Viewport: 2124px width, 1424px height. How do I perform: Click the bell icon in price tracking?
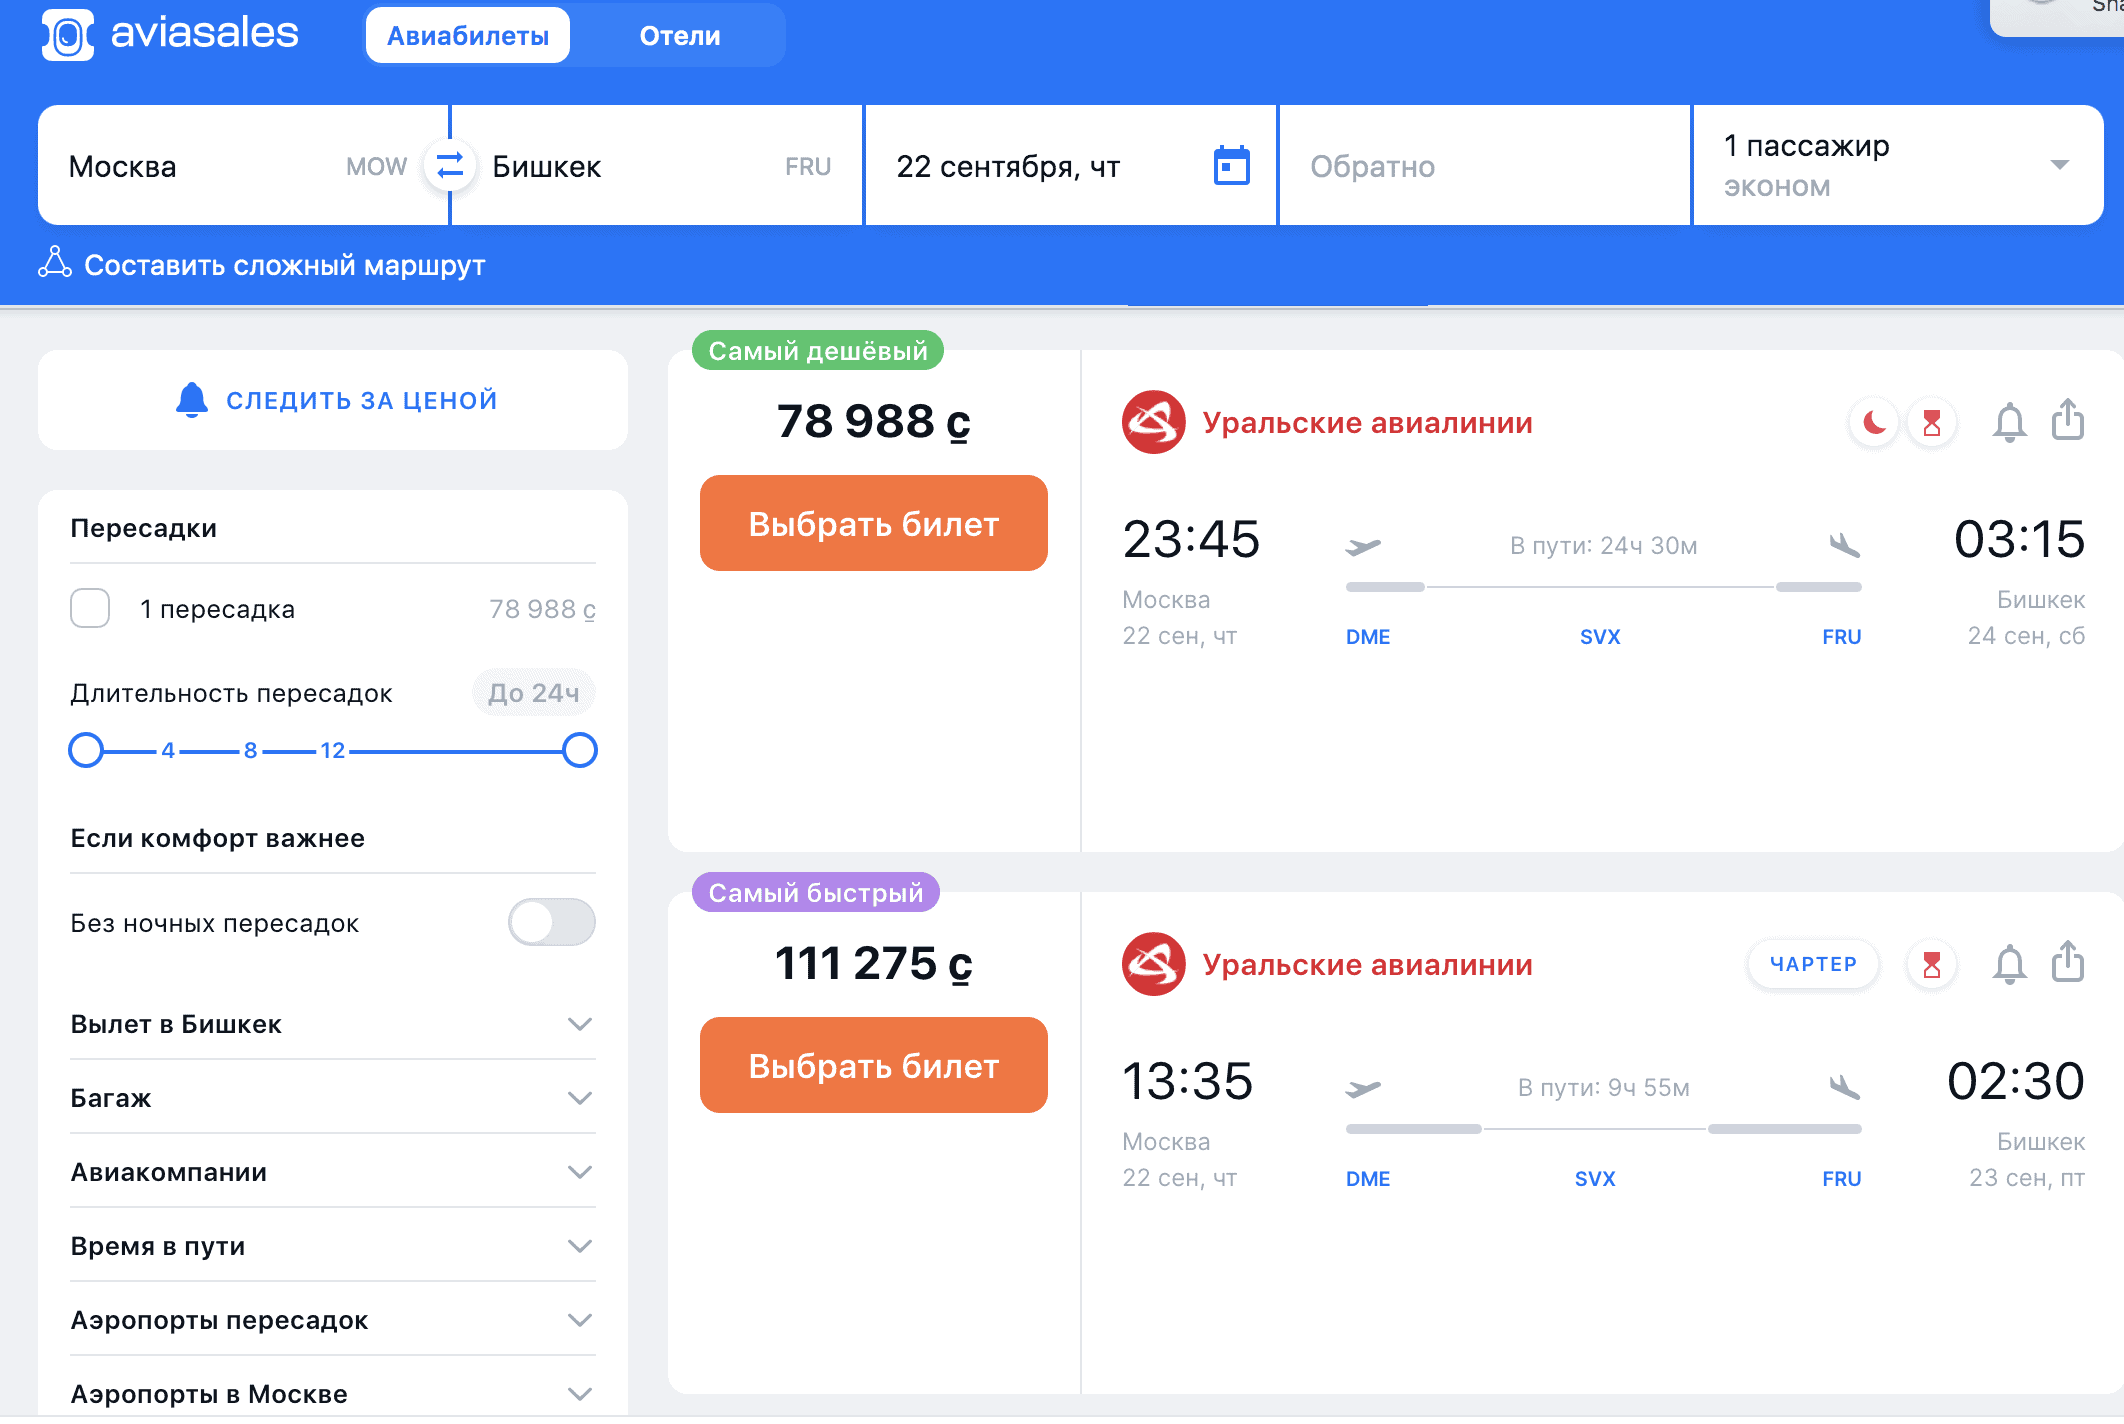click(192, 399)
